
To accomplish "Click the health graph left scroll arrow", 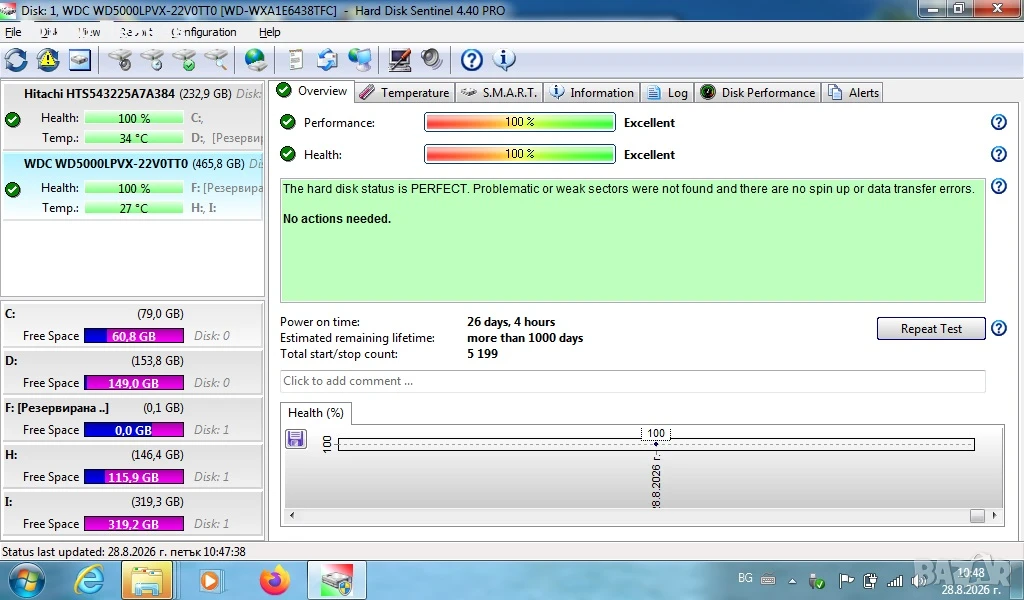I will pos(292,515).
